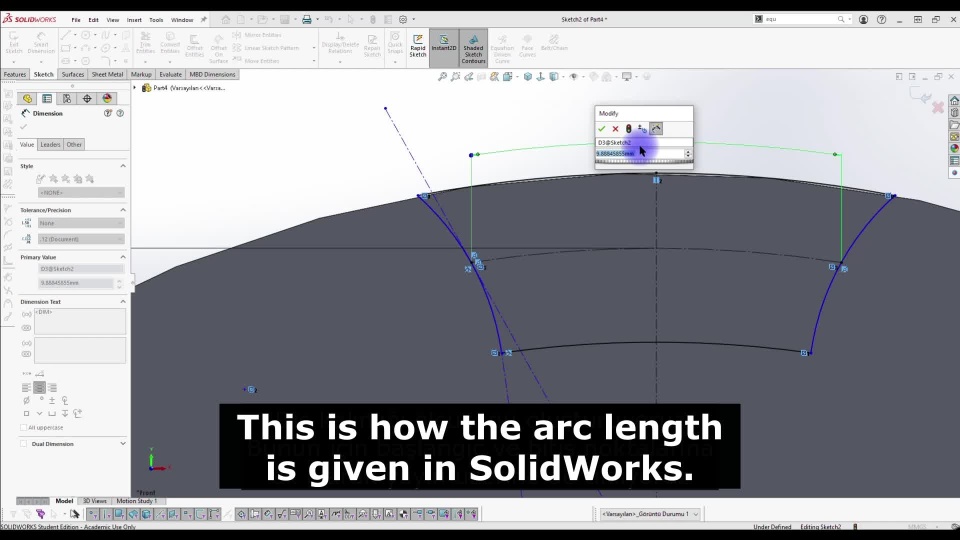
Task: Open the Insert menu
Action: [134, 20]
